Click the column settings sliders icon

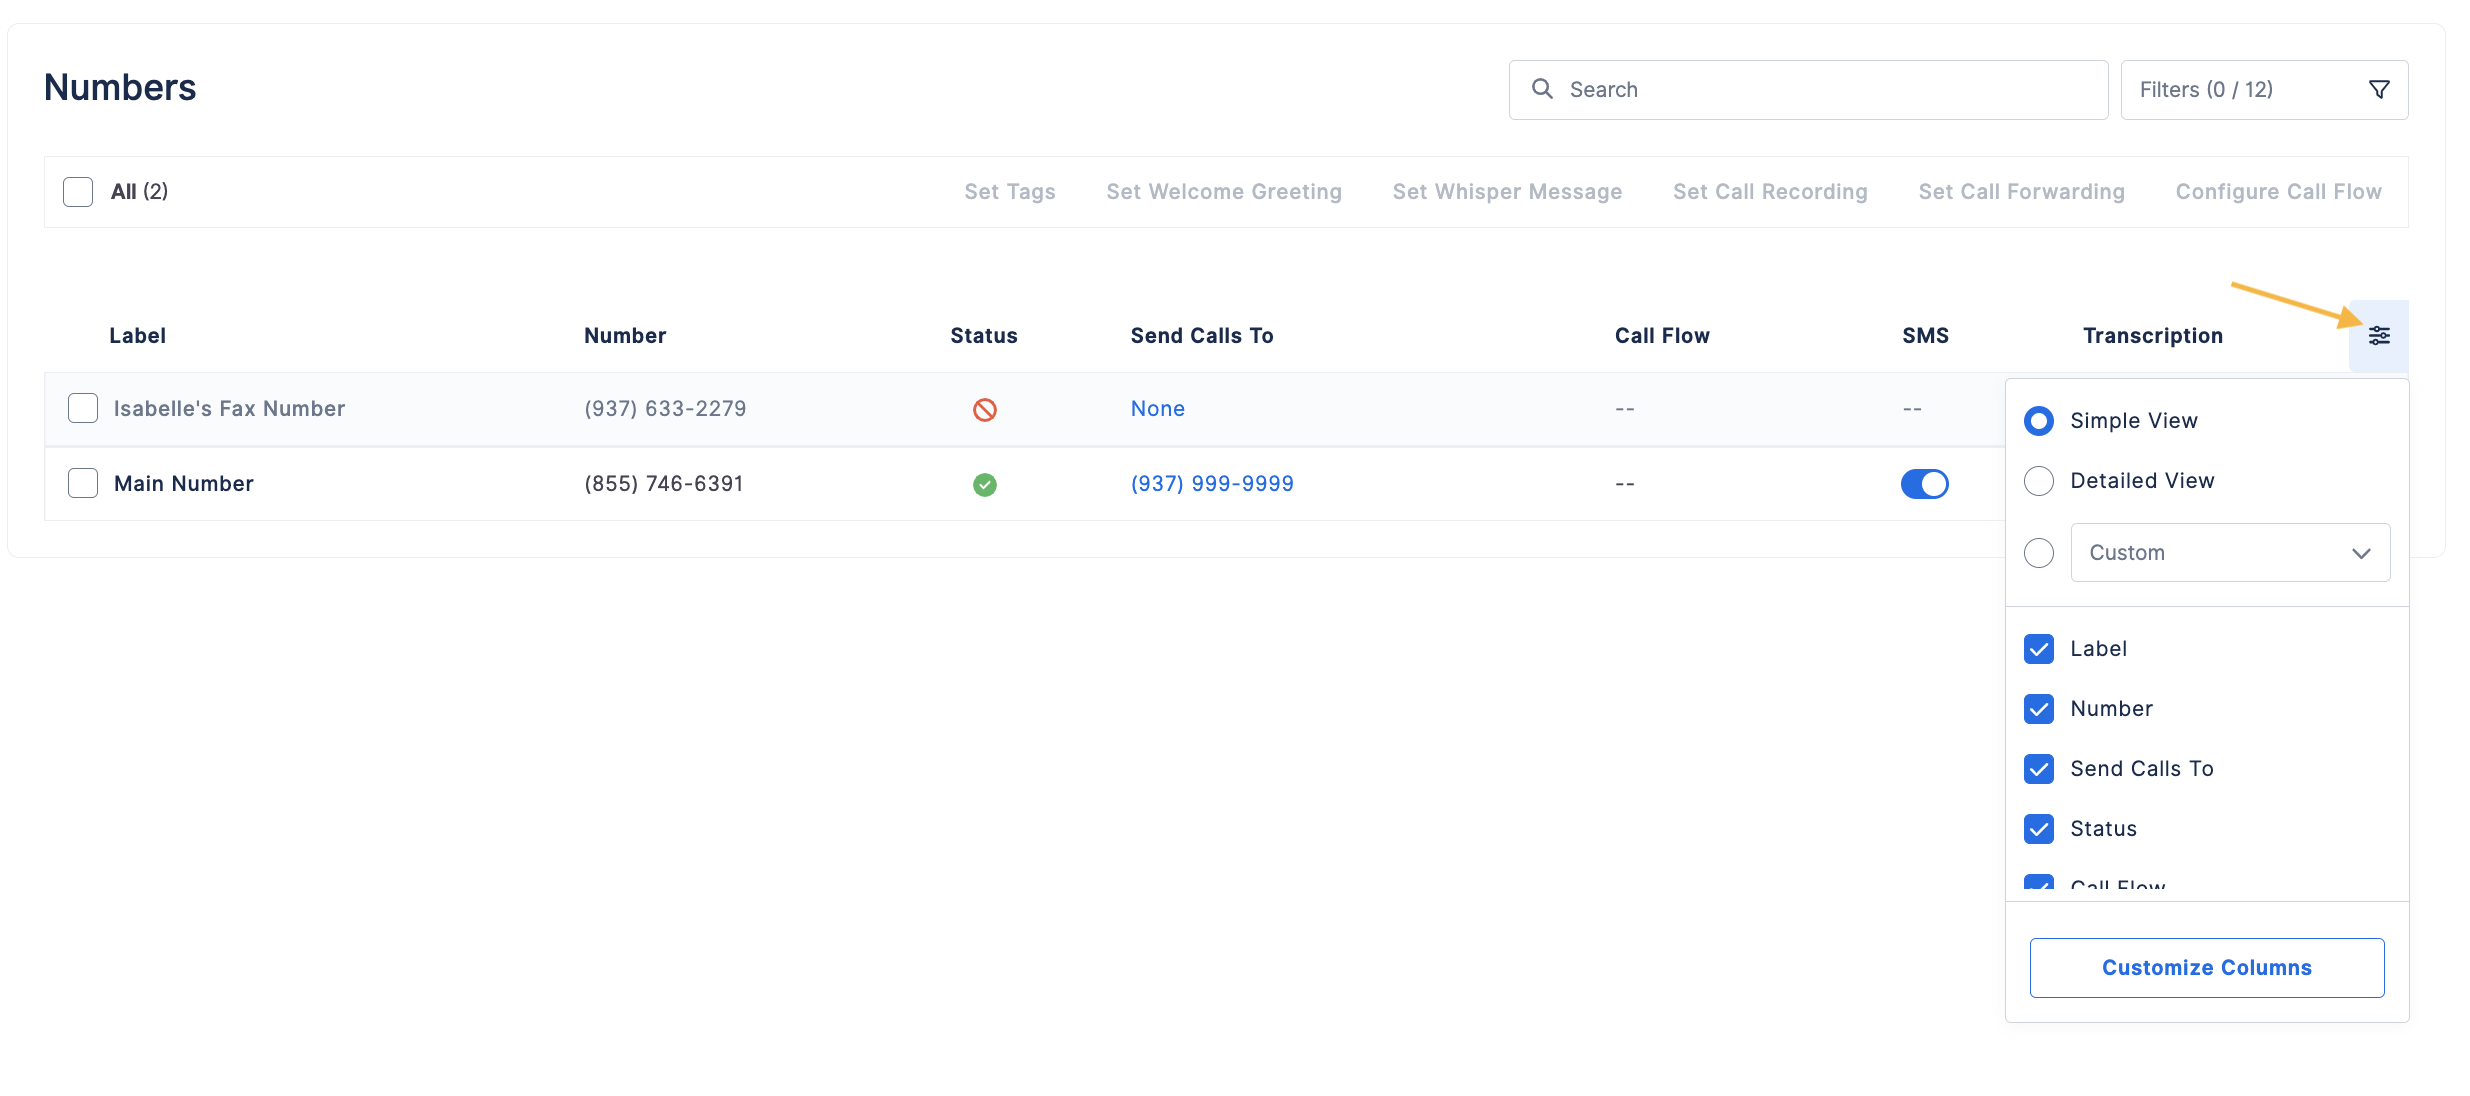(2378, 336)
